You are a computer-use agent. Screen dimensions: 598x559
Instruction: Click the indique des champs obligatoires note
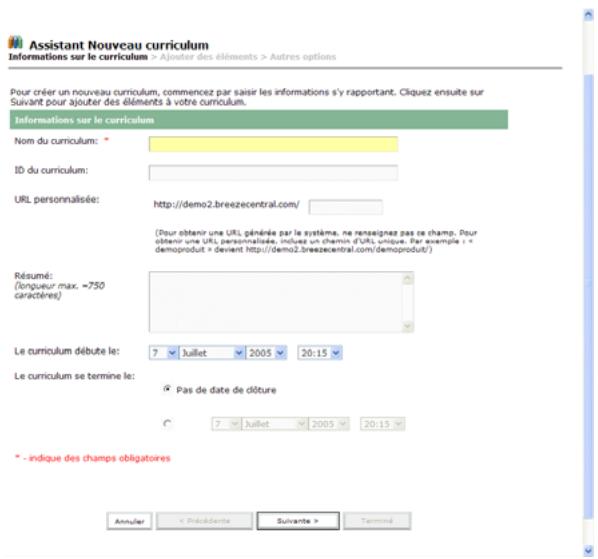coord(92,458)
